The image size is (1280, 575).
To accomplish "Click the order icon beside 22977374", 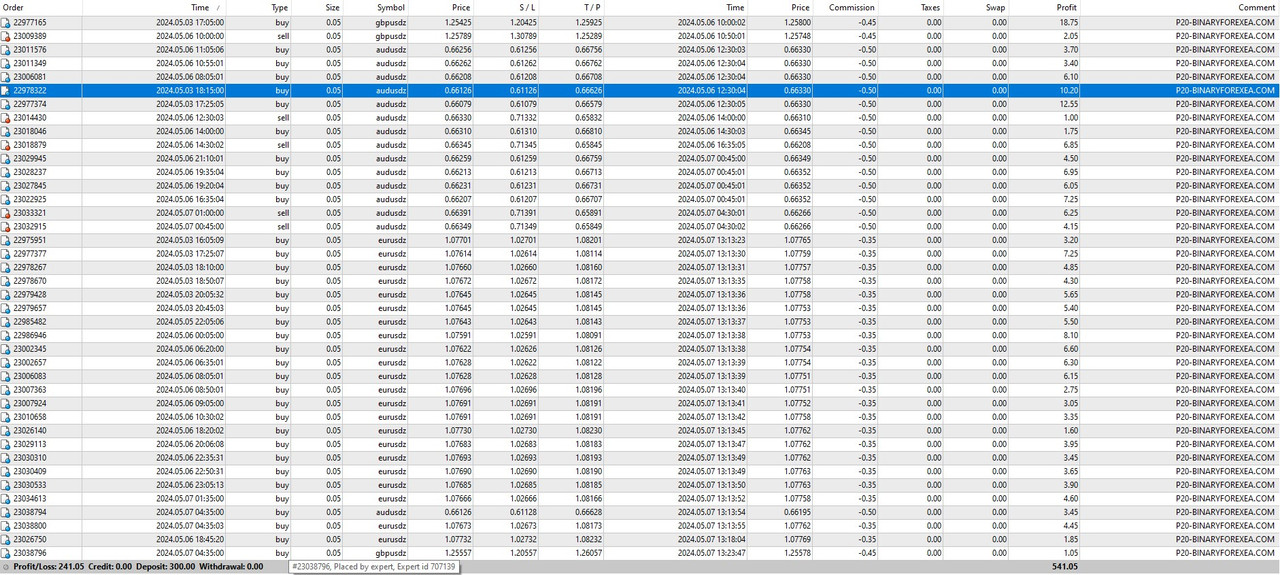I will pos(6,104).
